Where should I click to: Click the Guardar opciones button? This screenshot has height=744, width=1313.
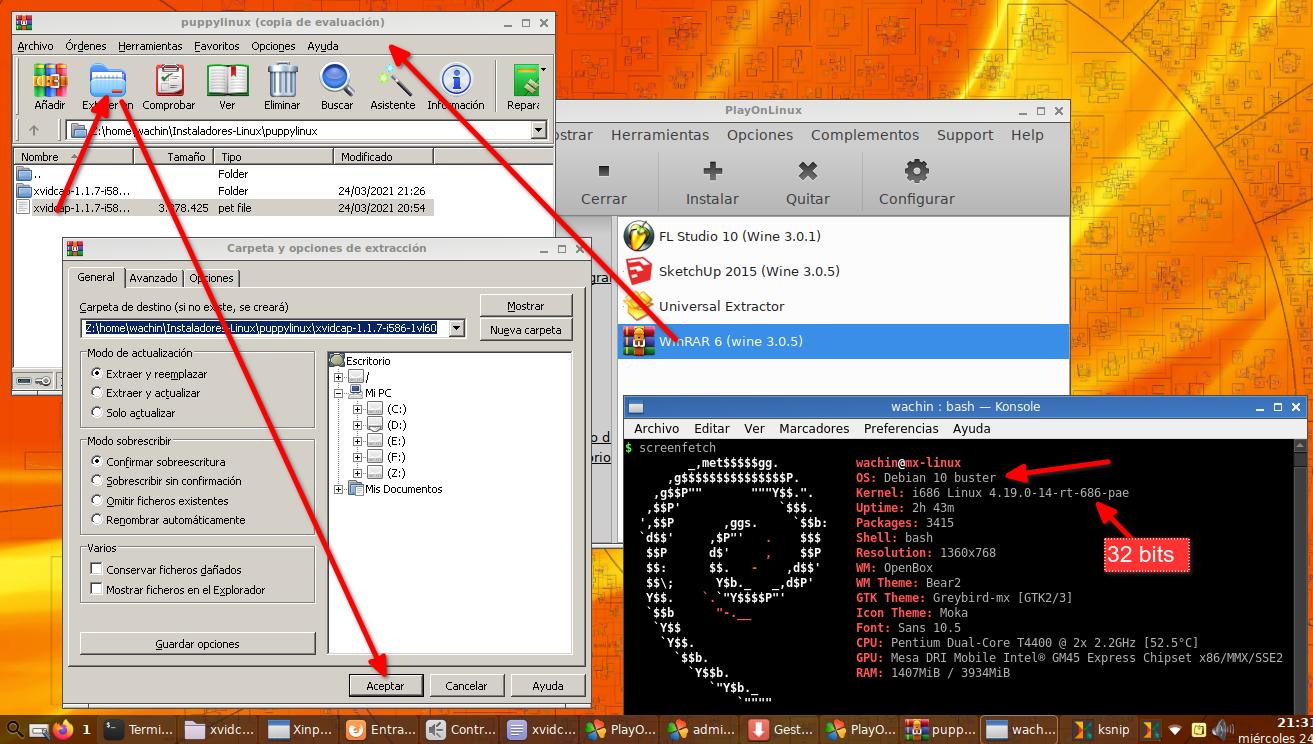point(197,644)
